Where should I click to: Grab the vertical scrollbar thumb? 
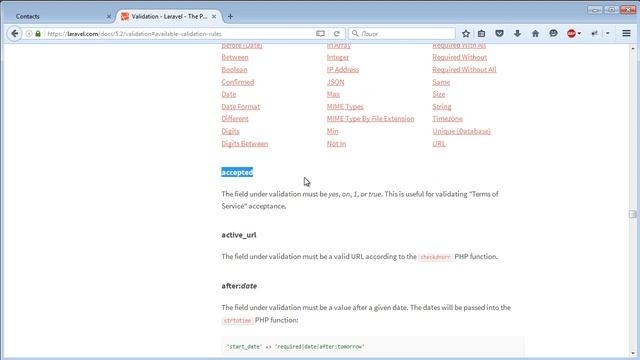click(x=633, y=214)
